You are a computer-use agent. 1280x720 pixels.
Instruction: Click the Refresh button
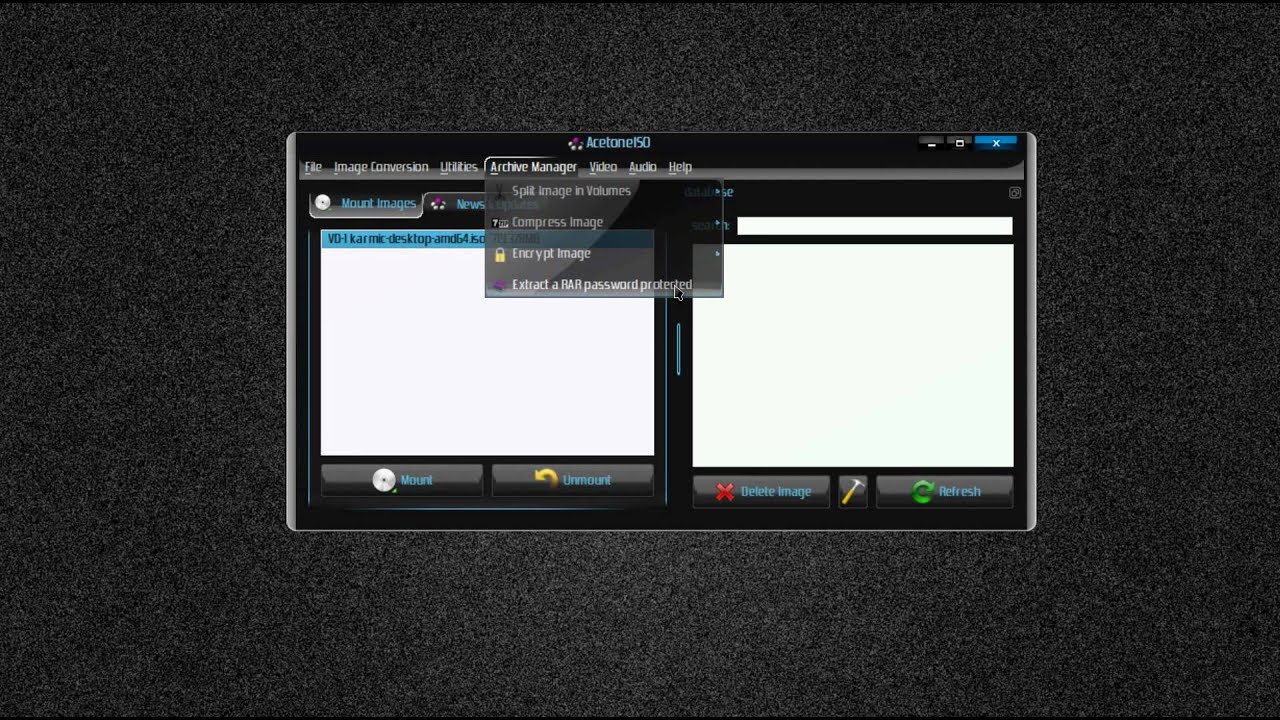tap(945, 491)
